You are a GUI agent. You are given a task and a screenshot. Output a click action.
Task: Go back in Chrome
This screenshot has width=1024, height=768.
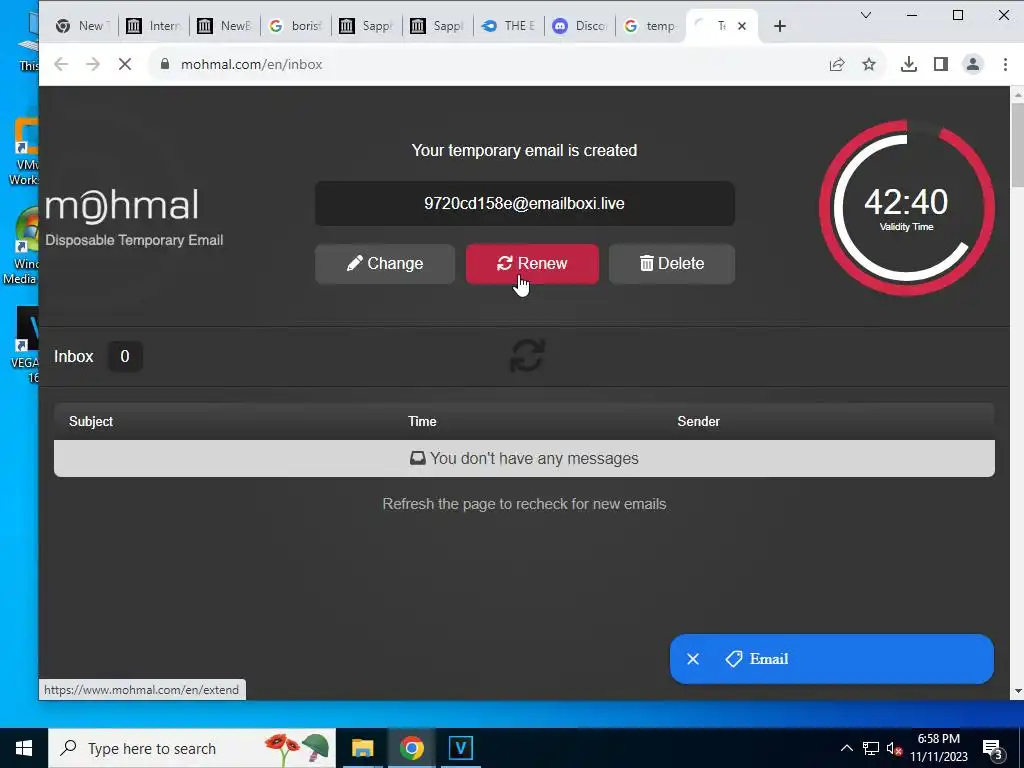point(61,64)
